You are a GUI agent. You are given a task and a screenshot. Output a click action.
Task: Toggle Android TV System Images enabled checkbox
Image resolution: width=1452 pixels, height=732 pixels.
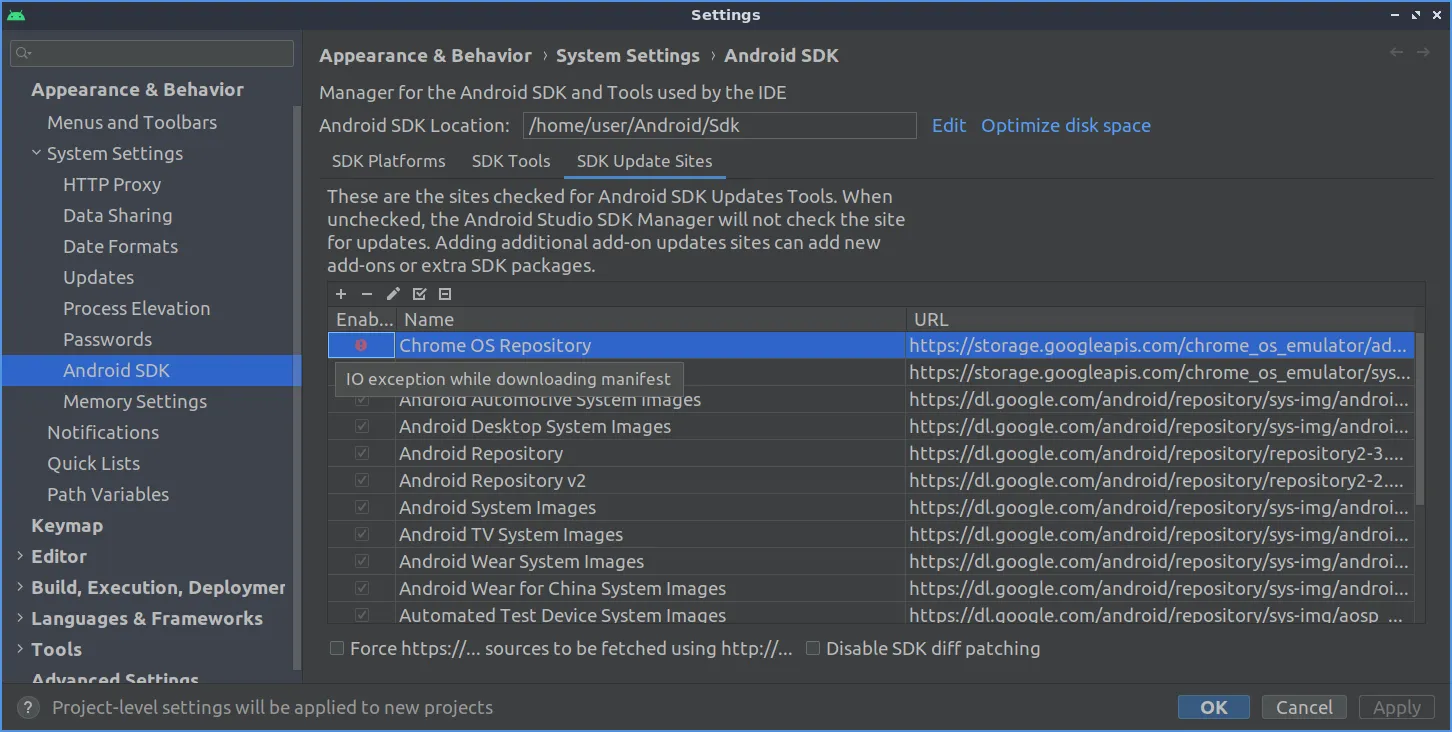tap(361, 534)
